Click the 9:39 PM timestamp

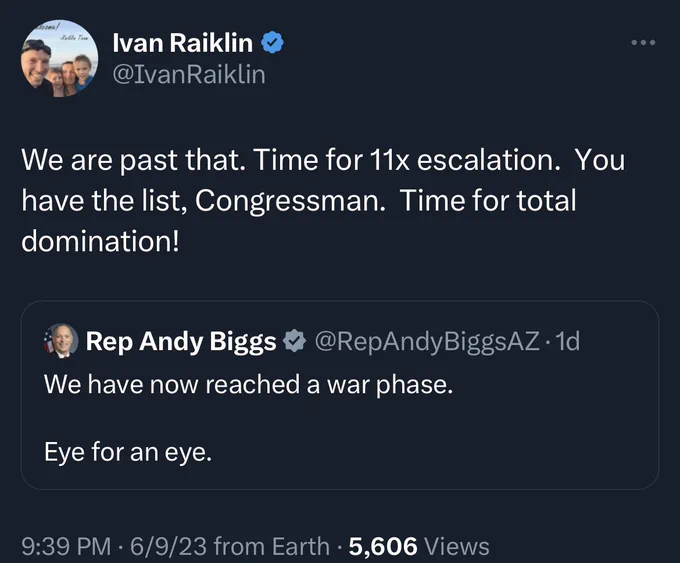66,546
